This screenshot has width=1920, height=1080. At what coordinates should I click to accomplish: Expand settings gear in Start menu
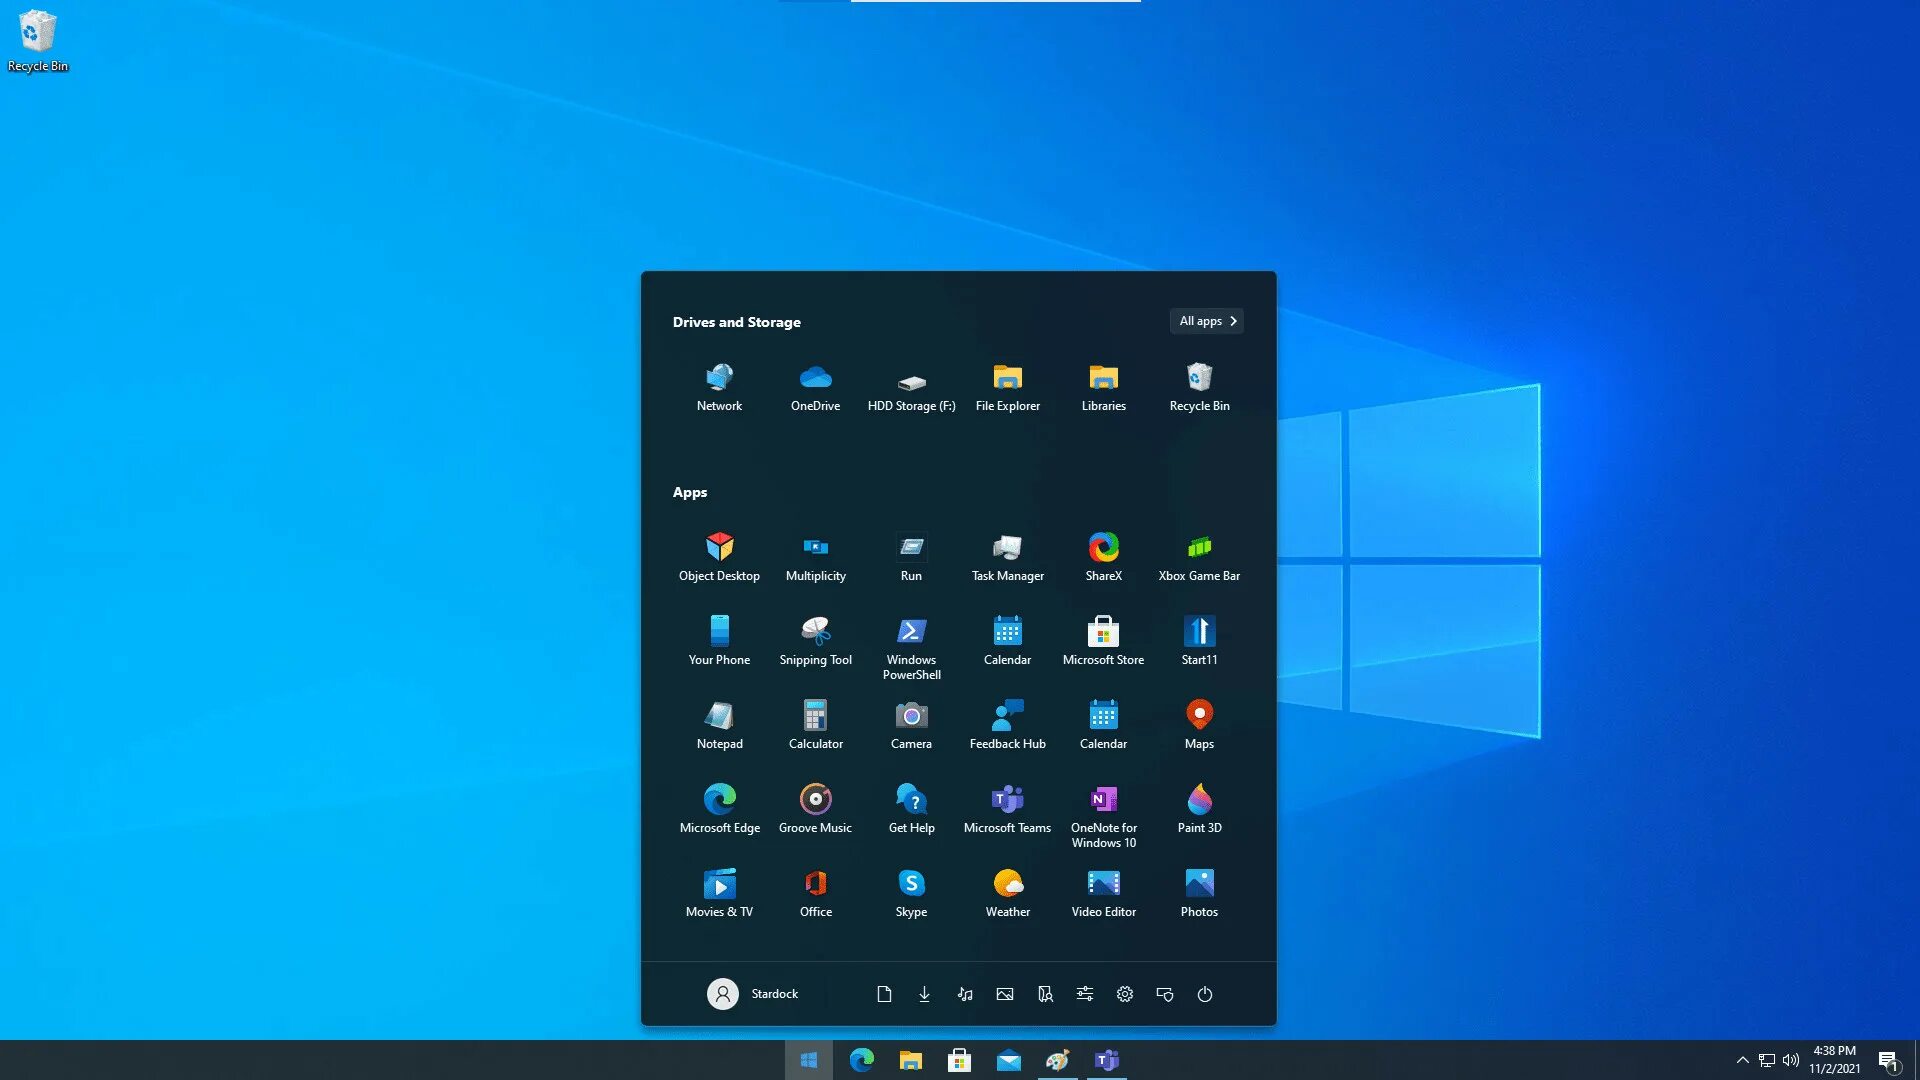[x=1125, y=993]
